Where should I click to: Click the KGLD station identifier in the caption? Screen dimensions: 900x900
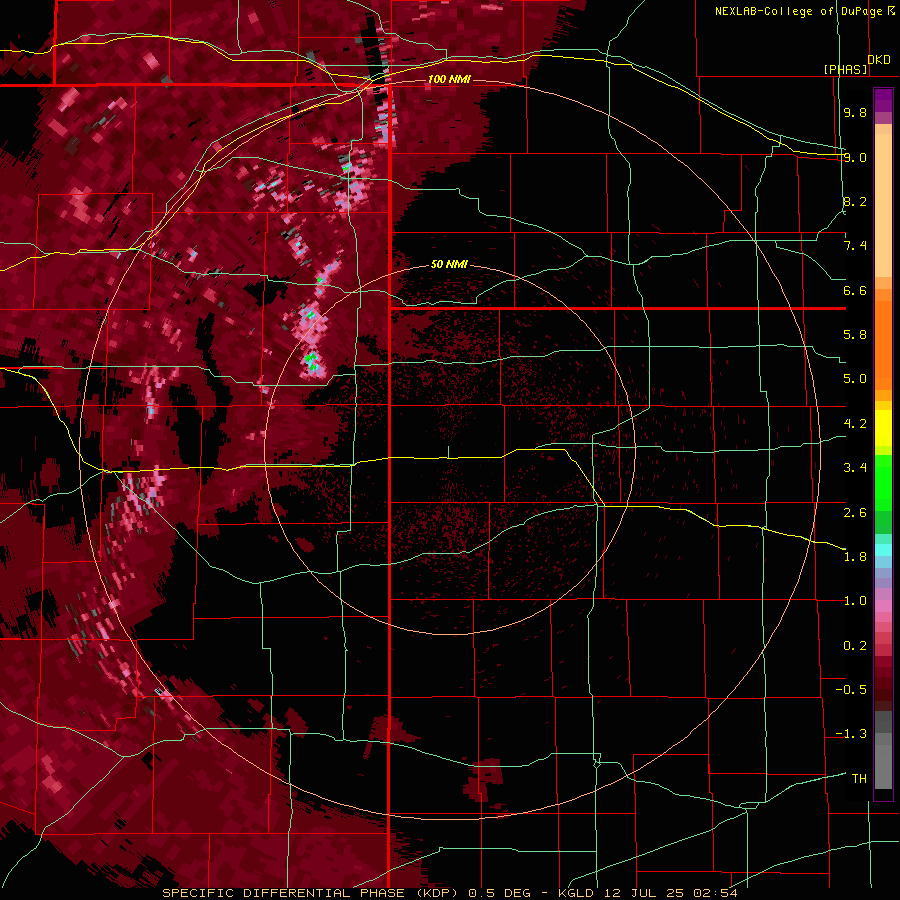coord(577,893)
